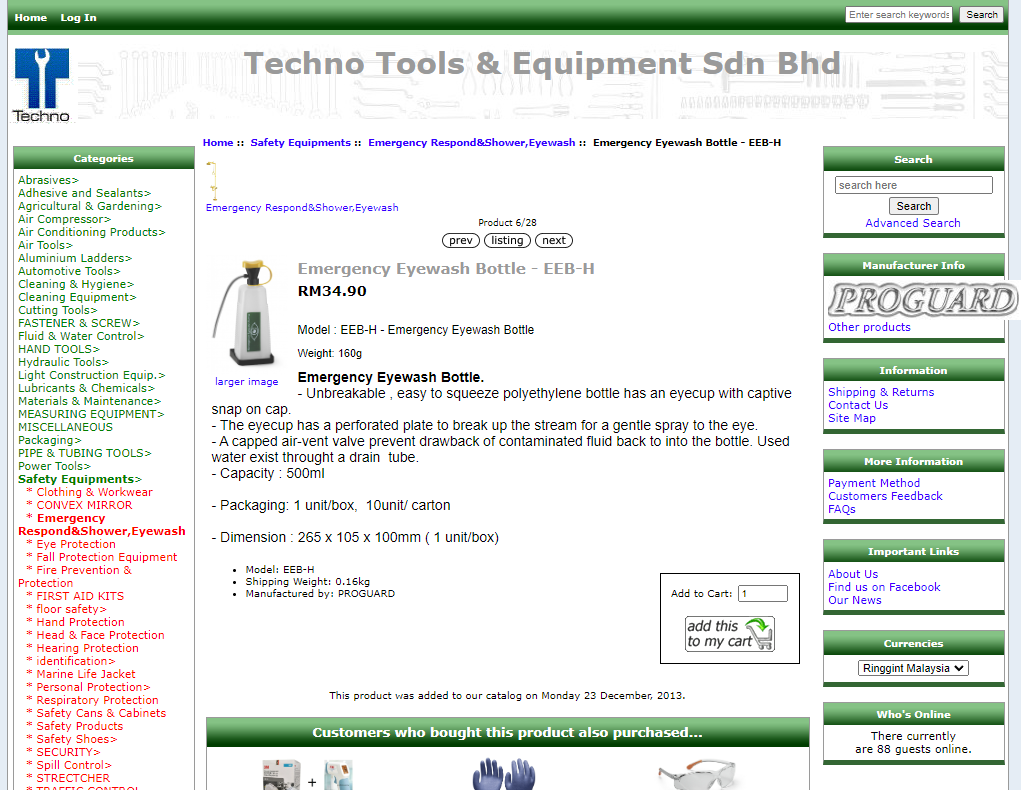Expand the Automotive Tools category

pos(69,271)
